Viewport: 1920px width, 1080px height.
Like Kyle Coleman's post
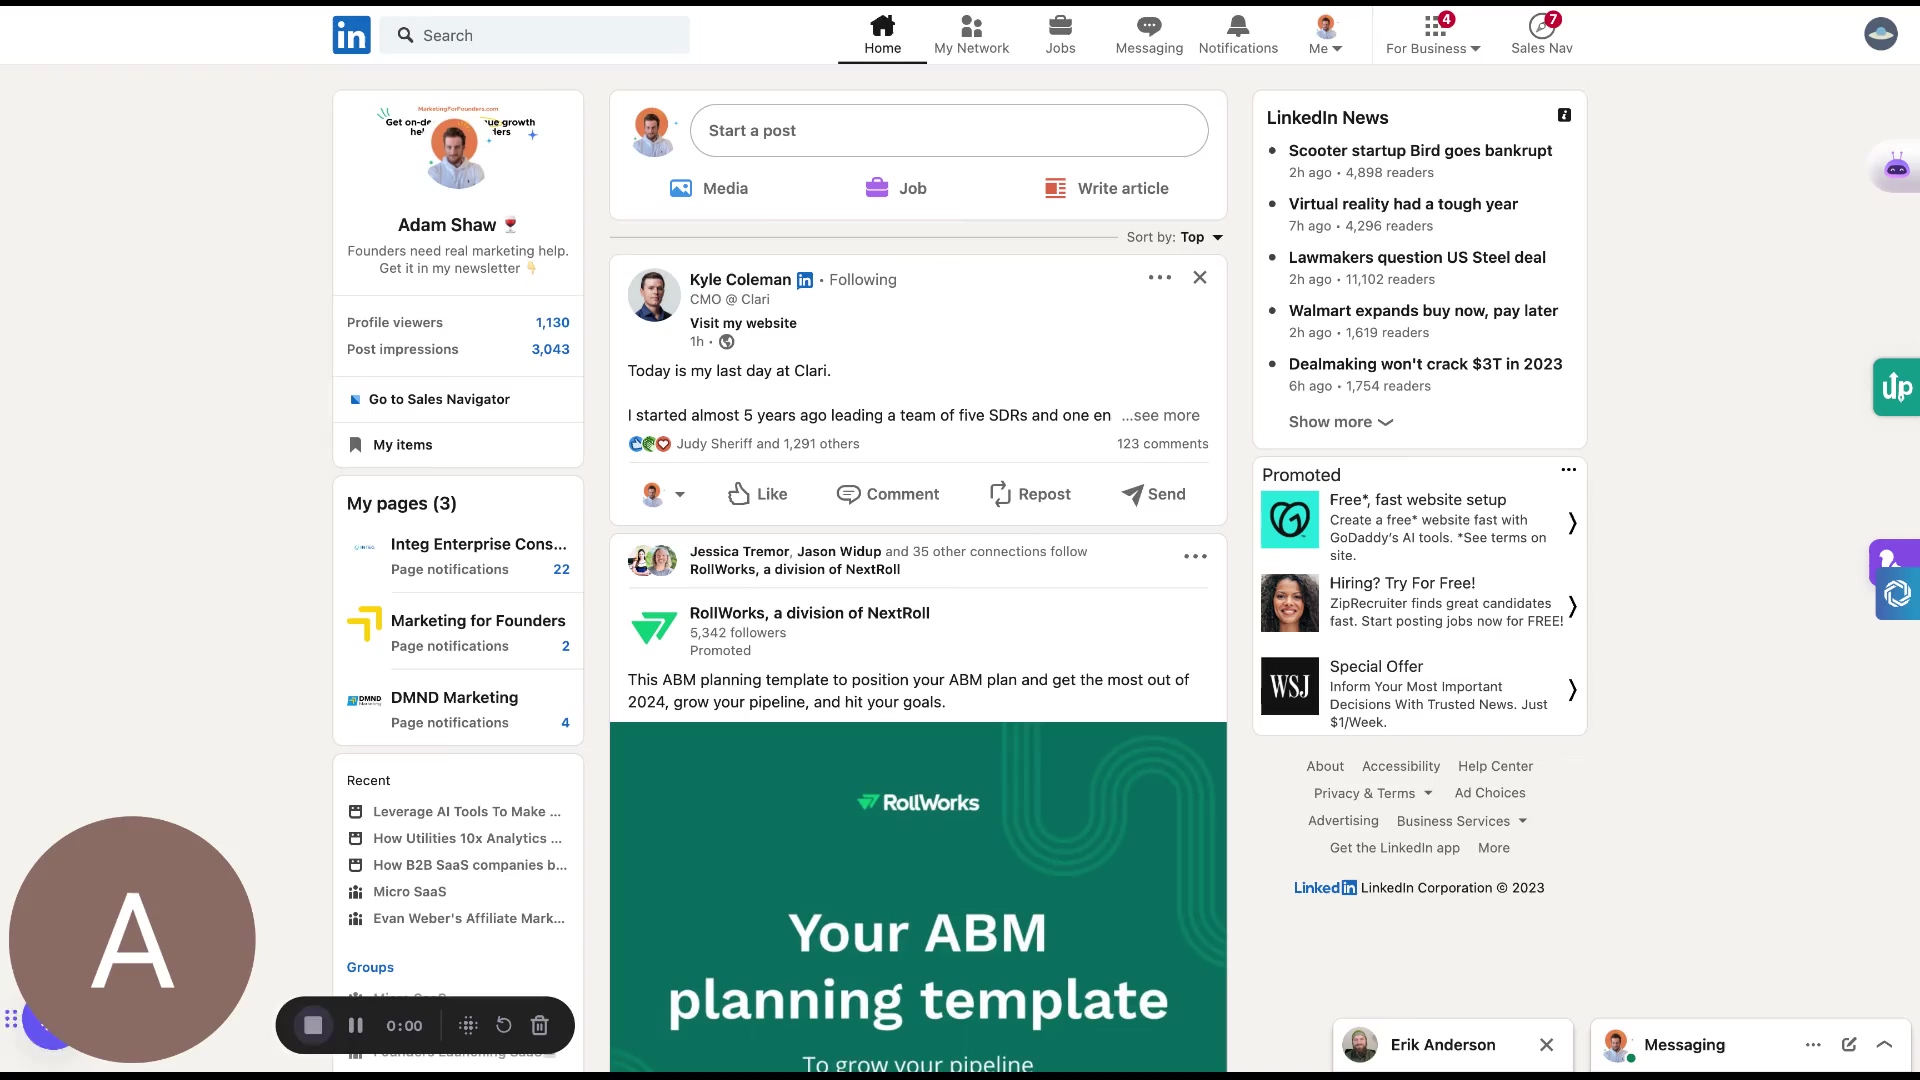coord(757,494)
